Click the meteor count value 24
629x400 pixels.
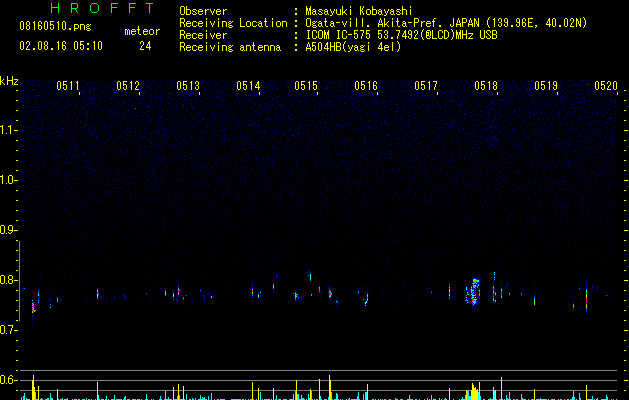point(145,46)
